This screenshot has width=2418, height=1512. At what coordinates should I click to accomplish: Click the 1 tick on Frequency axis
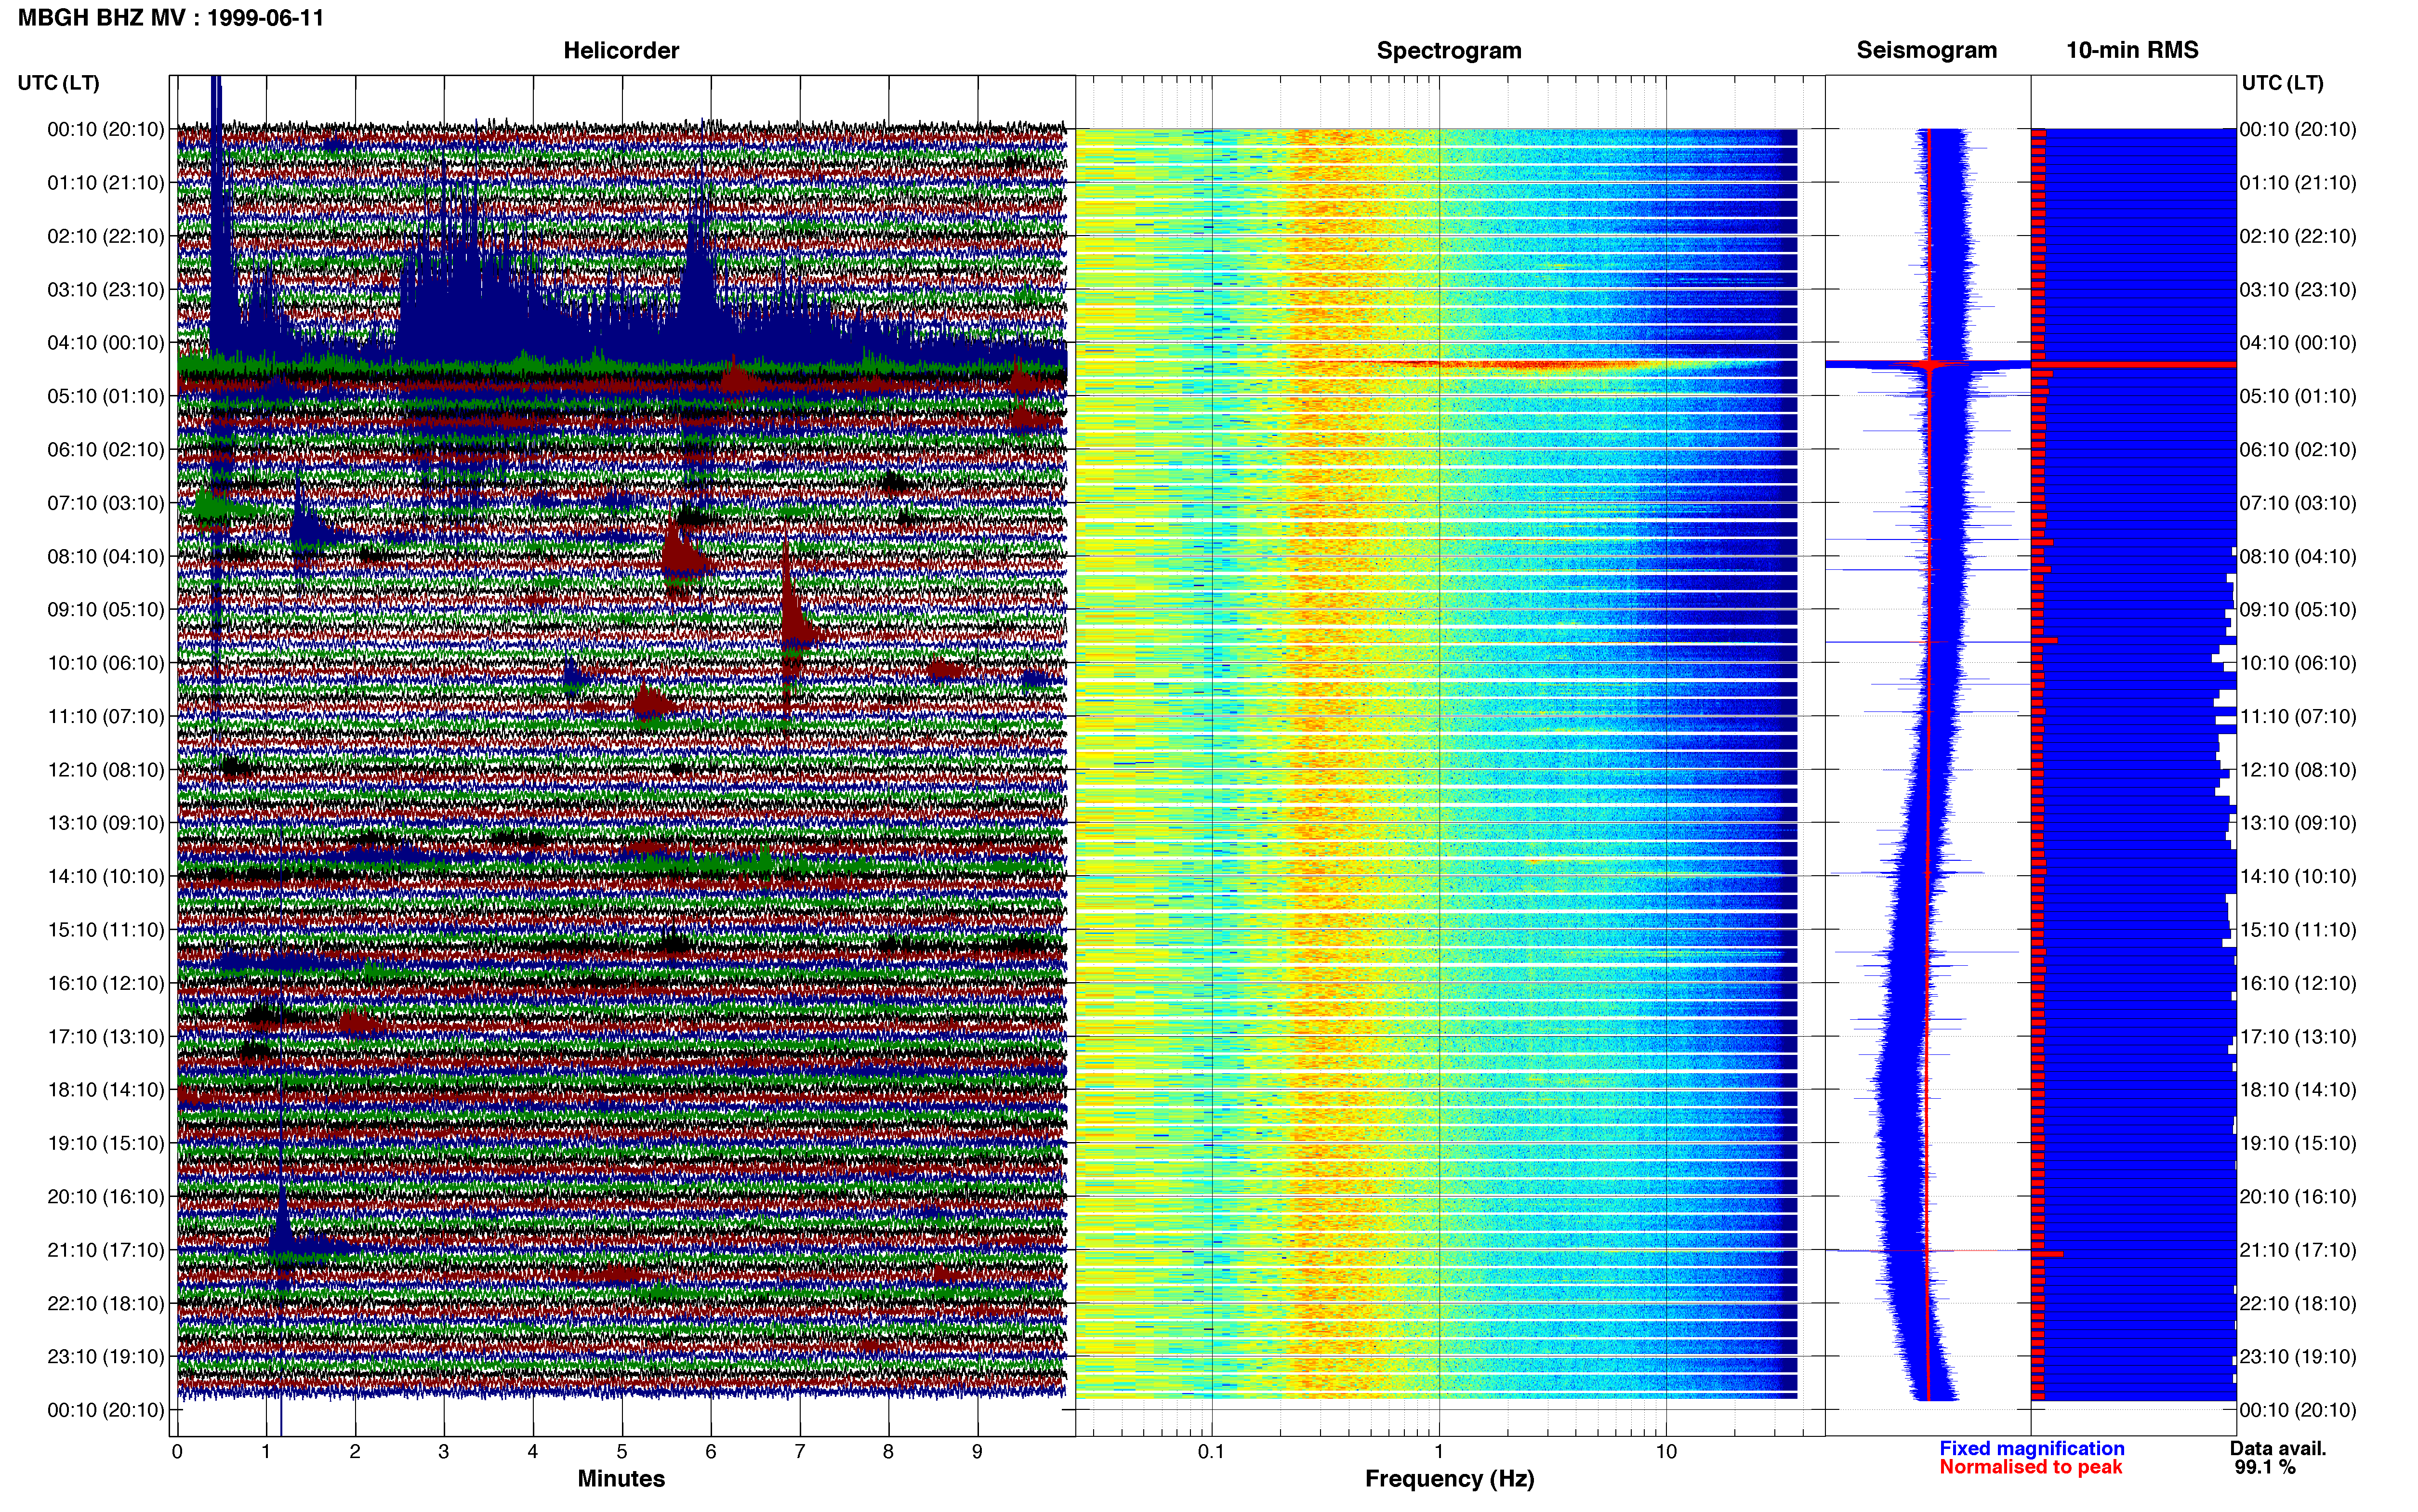point(1439,1452)
